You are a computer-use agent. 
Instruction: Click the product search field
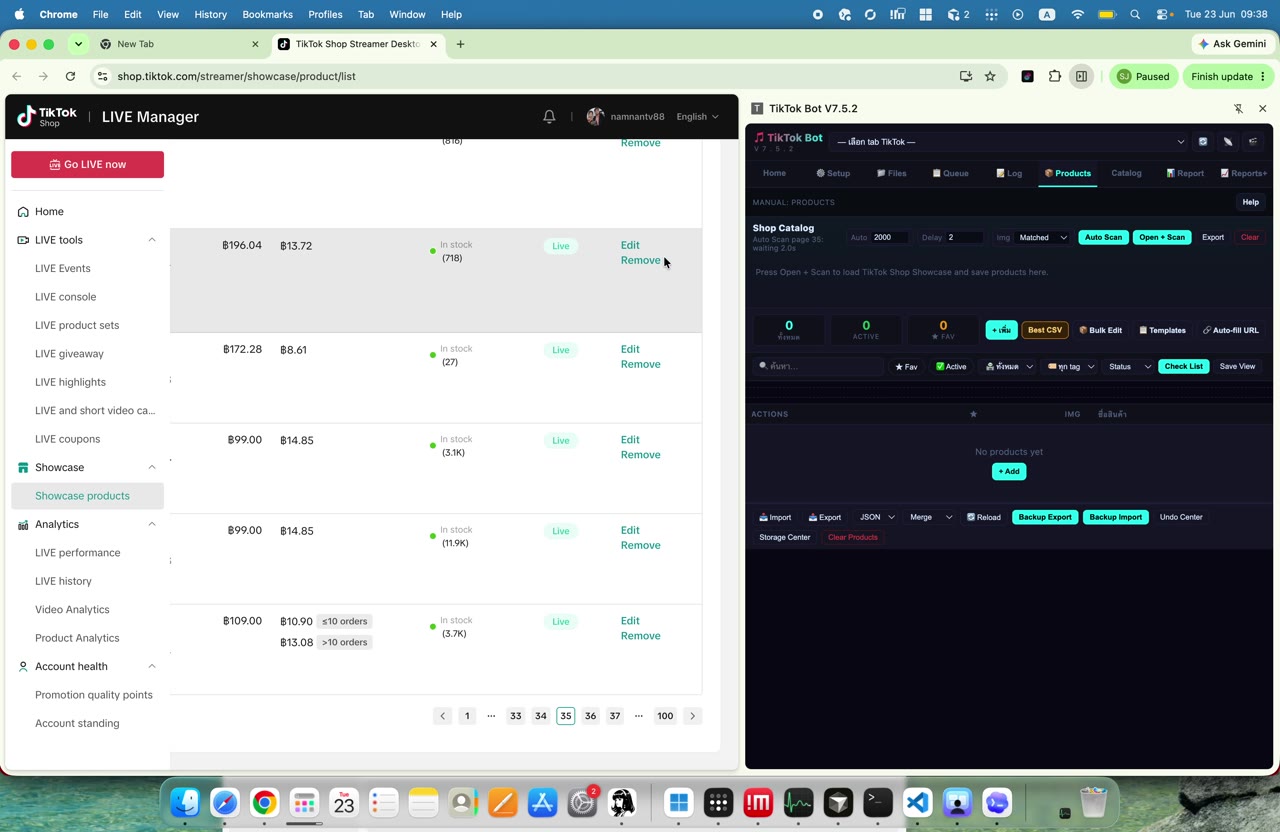tap(820, 366)
